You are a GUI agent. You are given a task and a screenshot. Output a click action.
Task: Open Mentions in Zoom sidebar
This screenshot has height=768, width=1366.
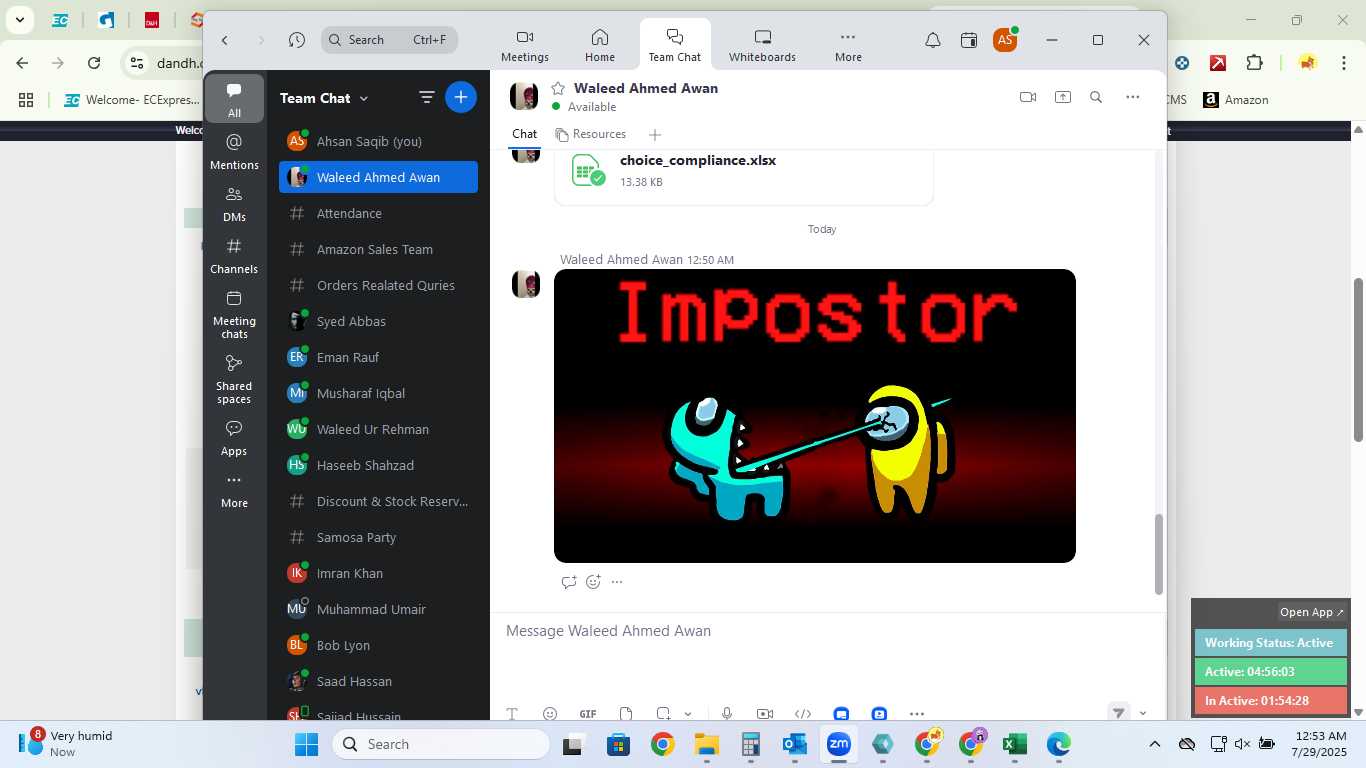234,152
